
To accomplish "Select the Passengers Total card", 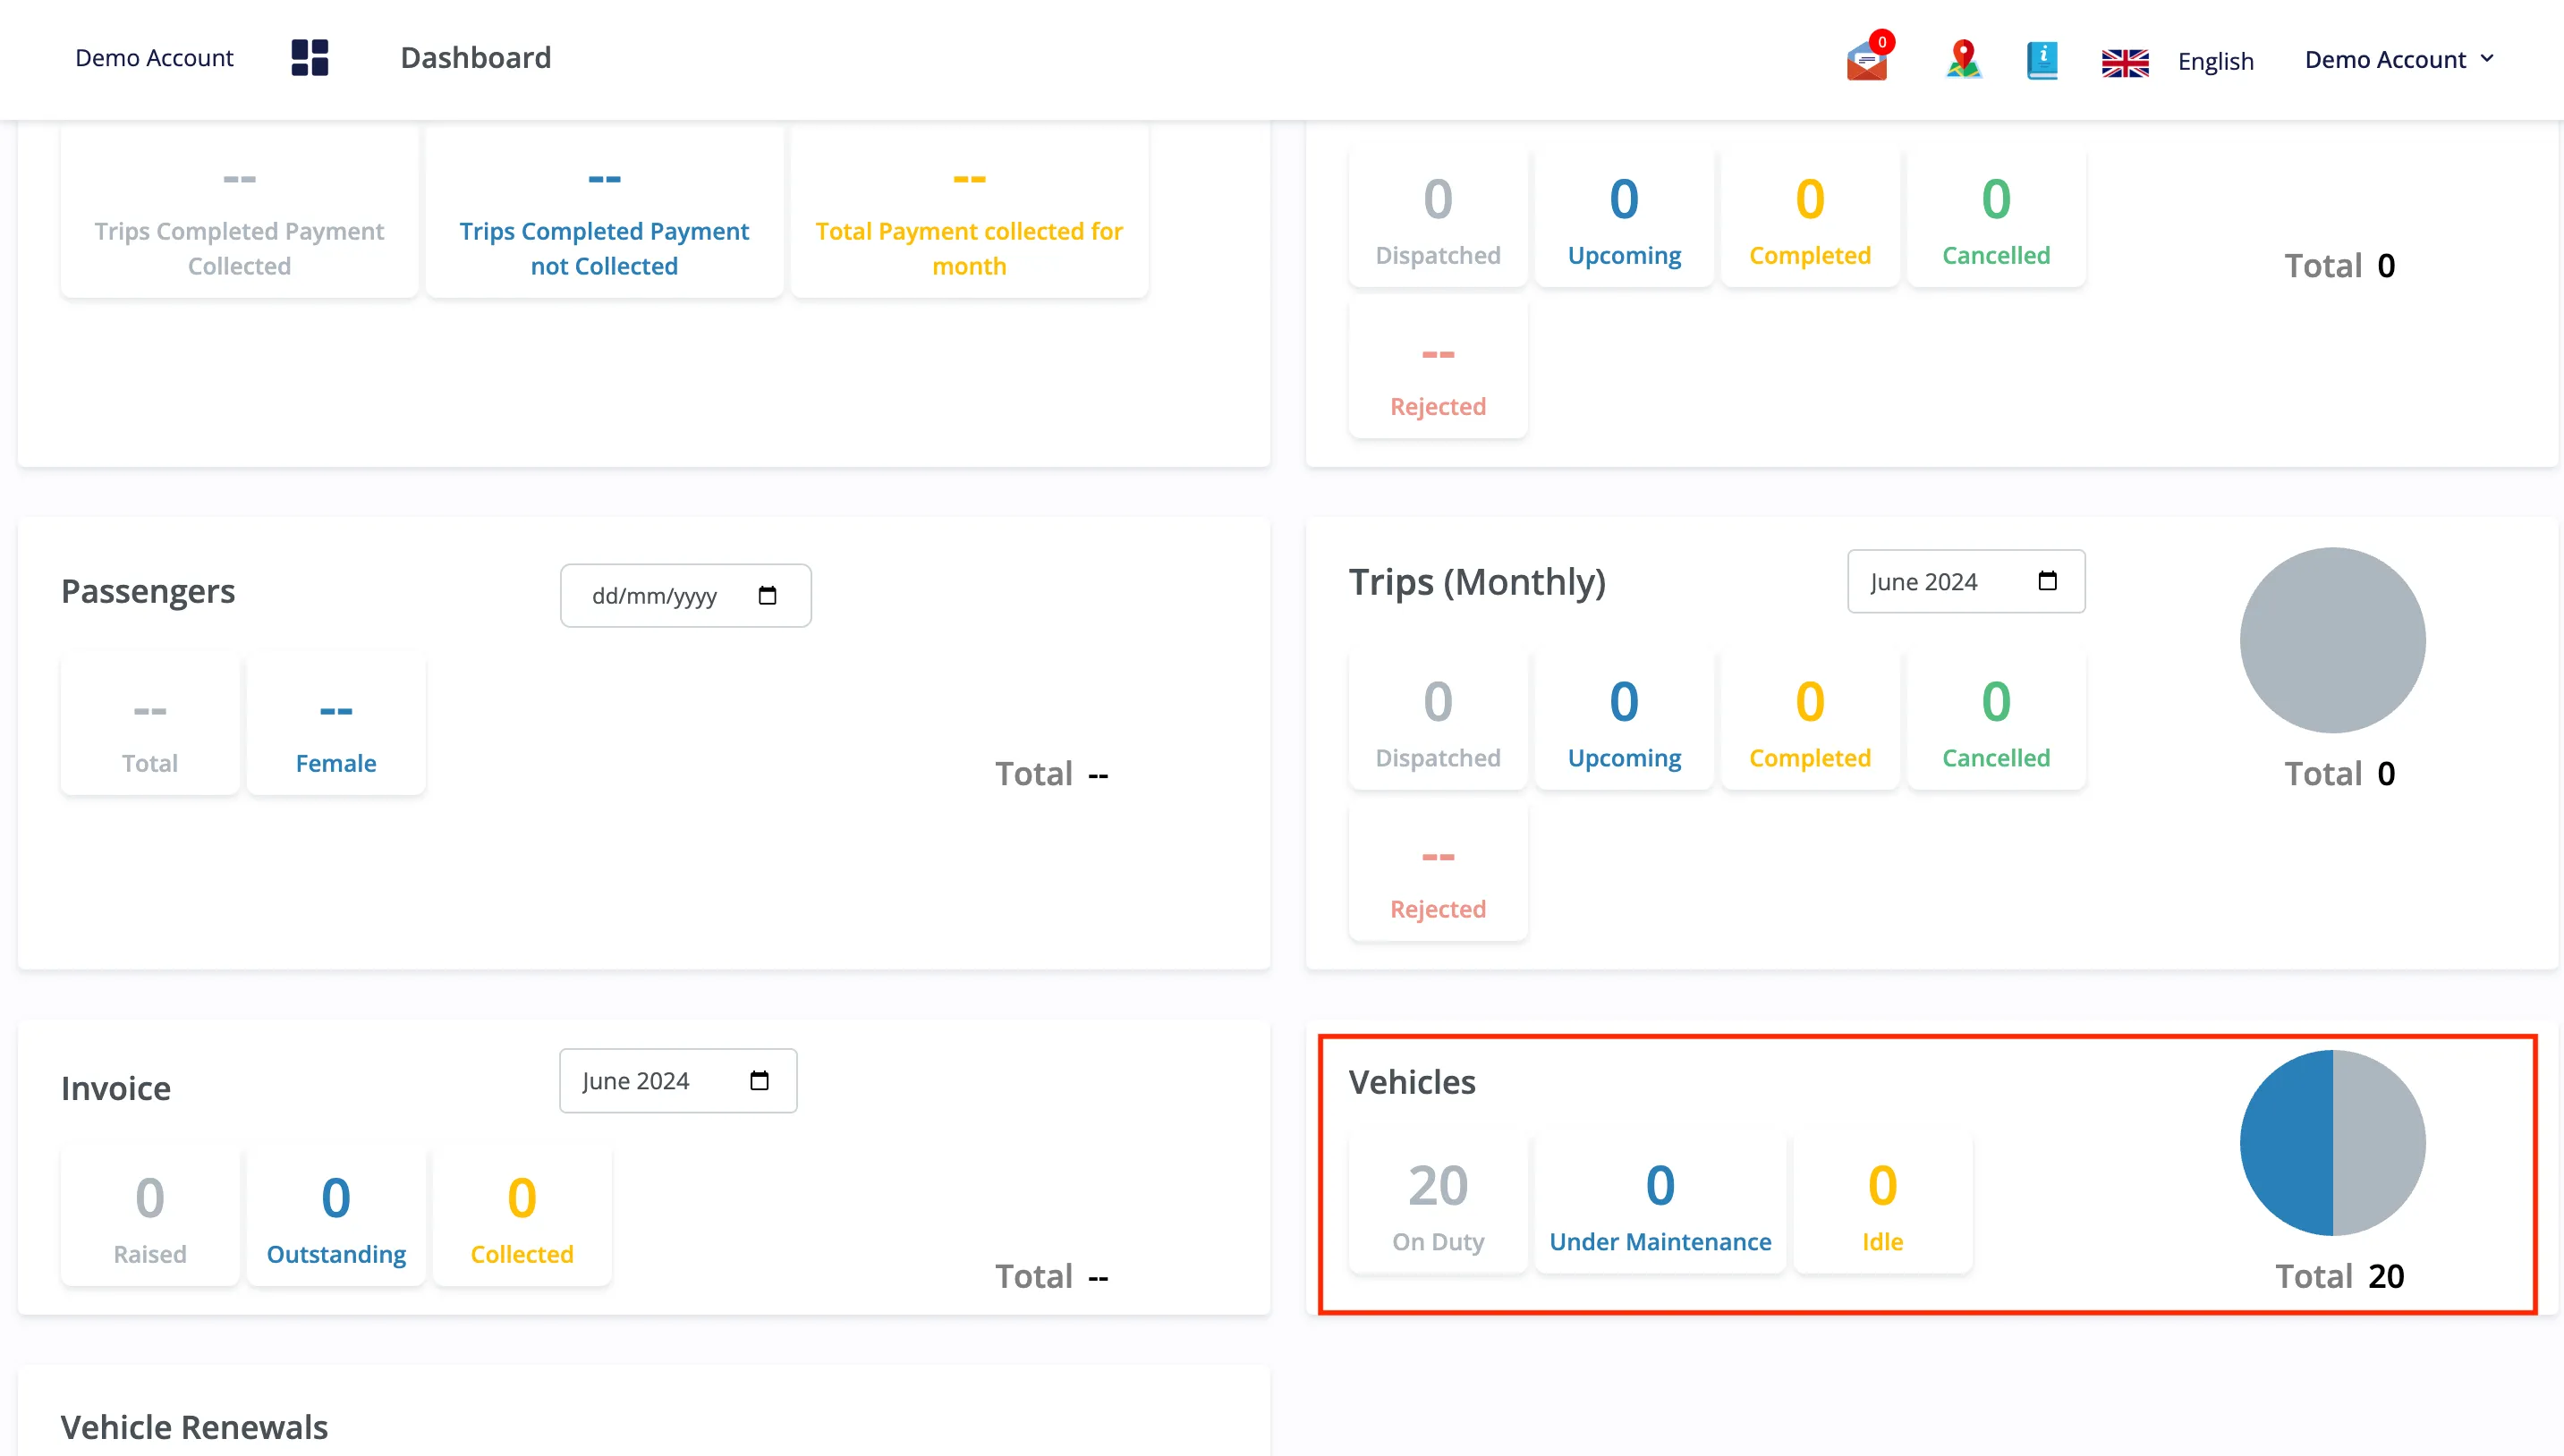I will point(150,724).
